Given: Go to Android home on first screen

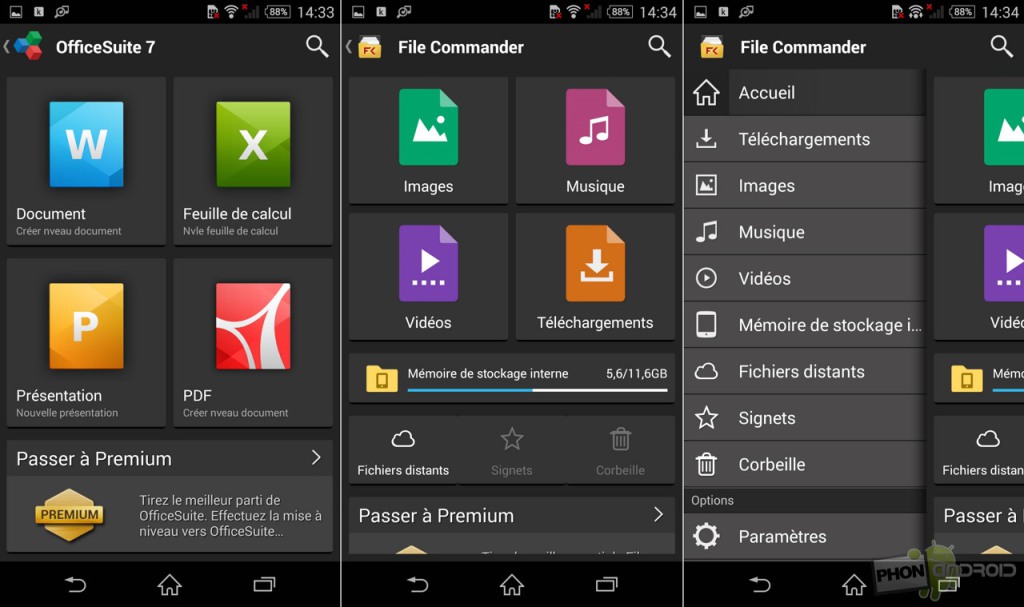Looking at the screenshot, I should [169, 584].
